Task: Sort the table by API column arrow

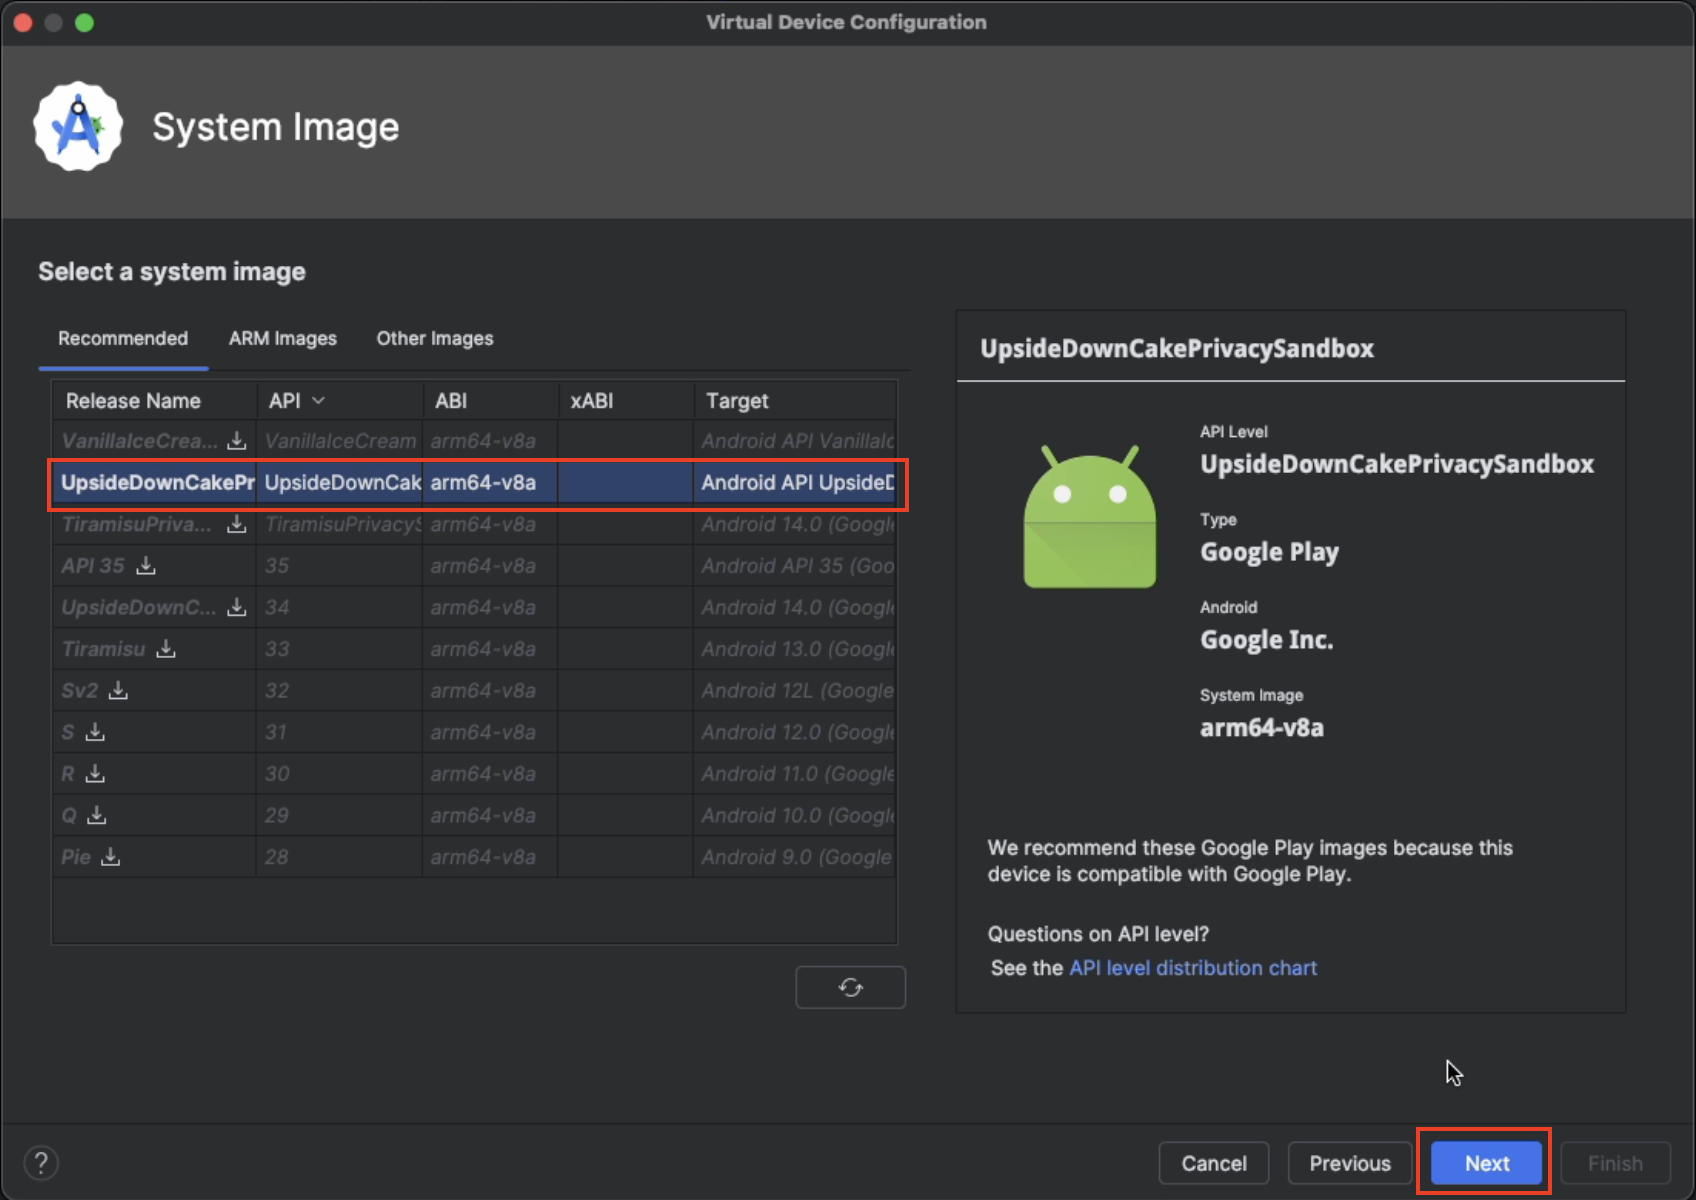Action: pos(319,400)
